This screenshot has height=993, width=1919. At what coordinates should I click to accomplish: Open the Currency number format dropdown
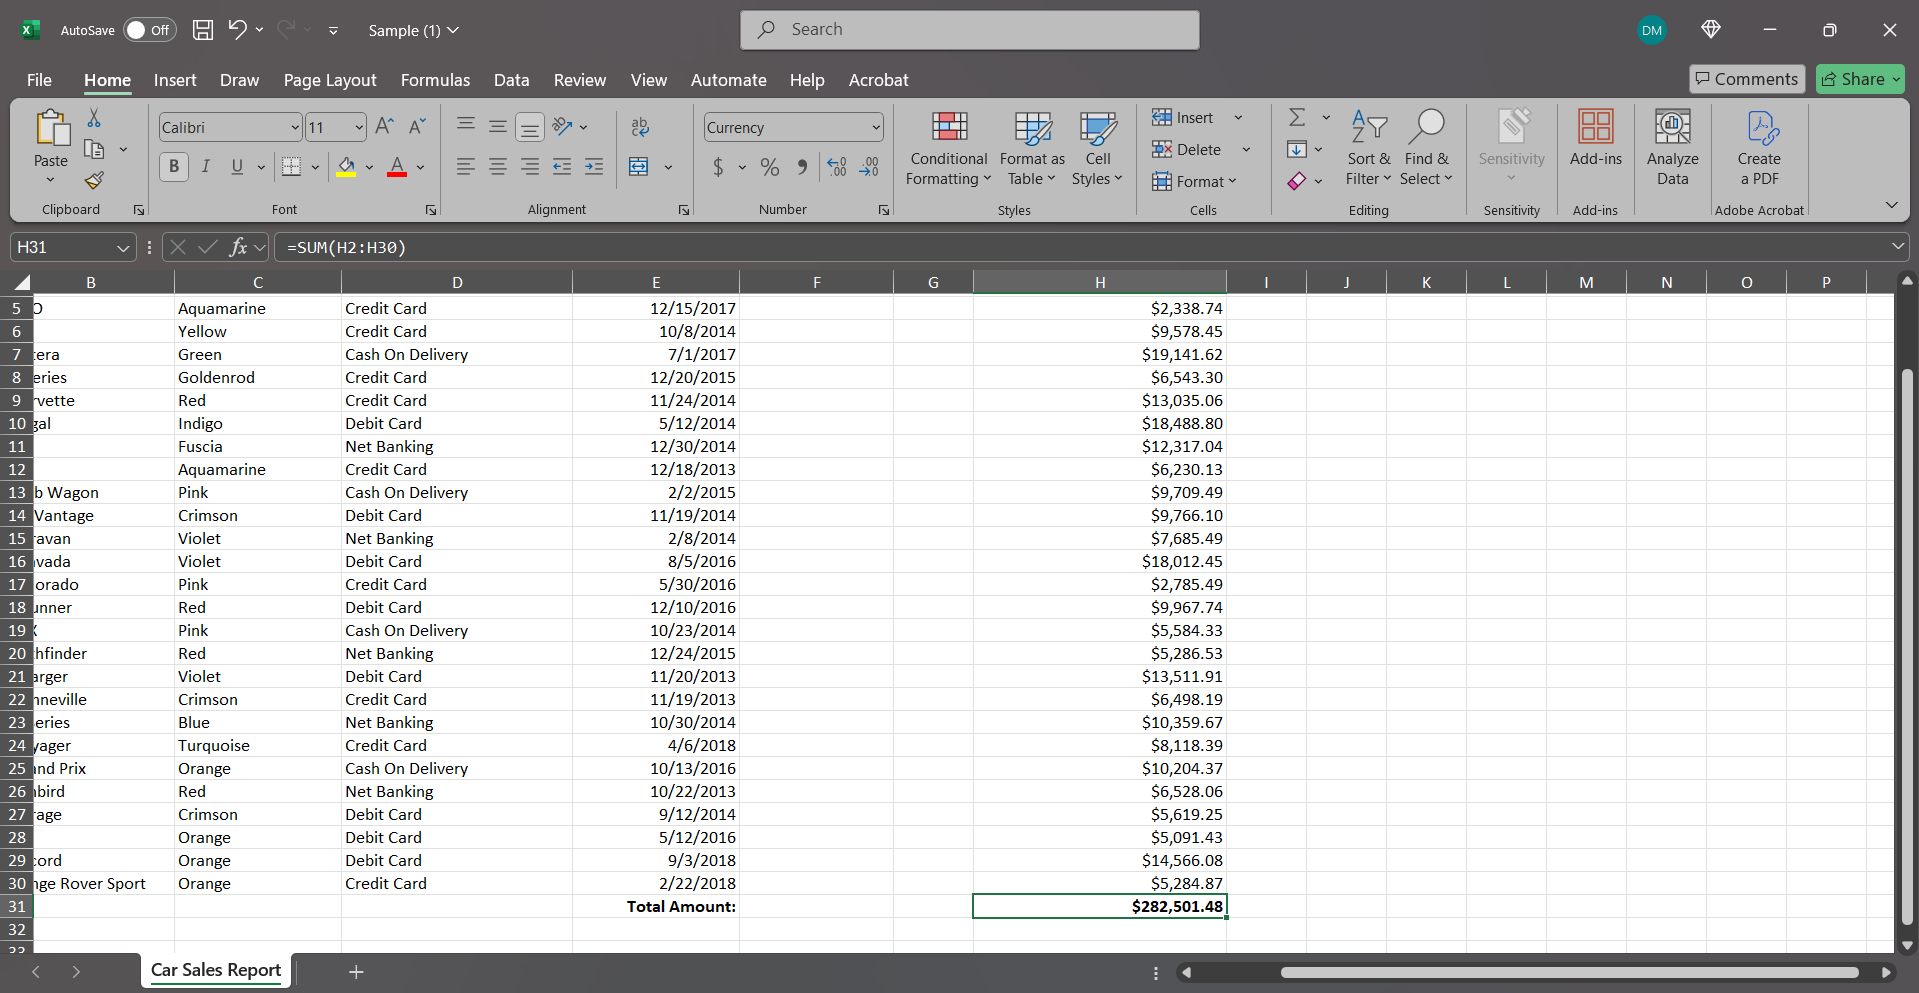(x=876, y=127)
